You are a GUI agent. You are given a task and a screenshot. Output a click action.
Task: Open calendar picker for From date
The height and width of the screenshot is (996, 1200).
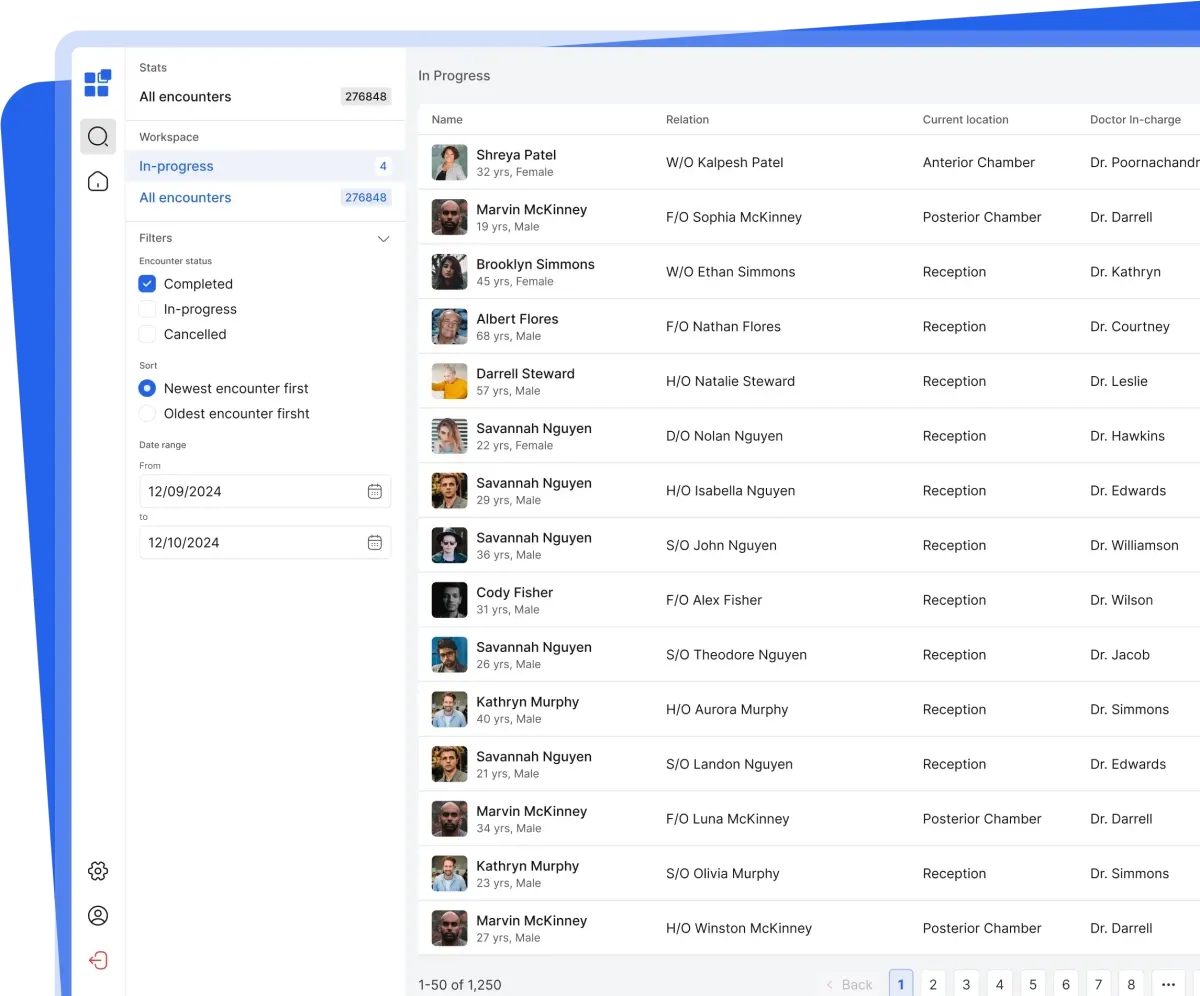[375, 491]
